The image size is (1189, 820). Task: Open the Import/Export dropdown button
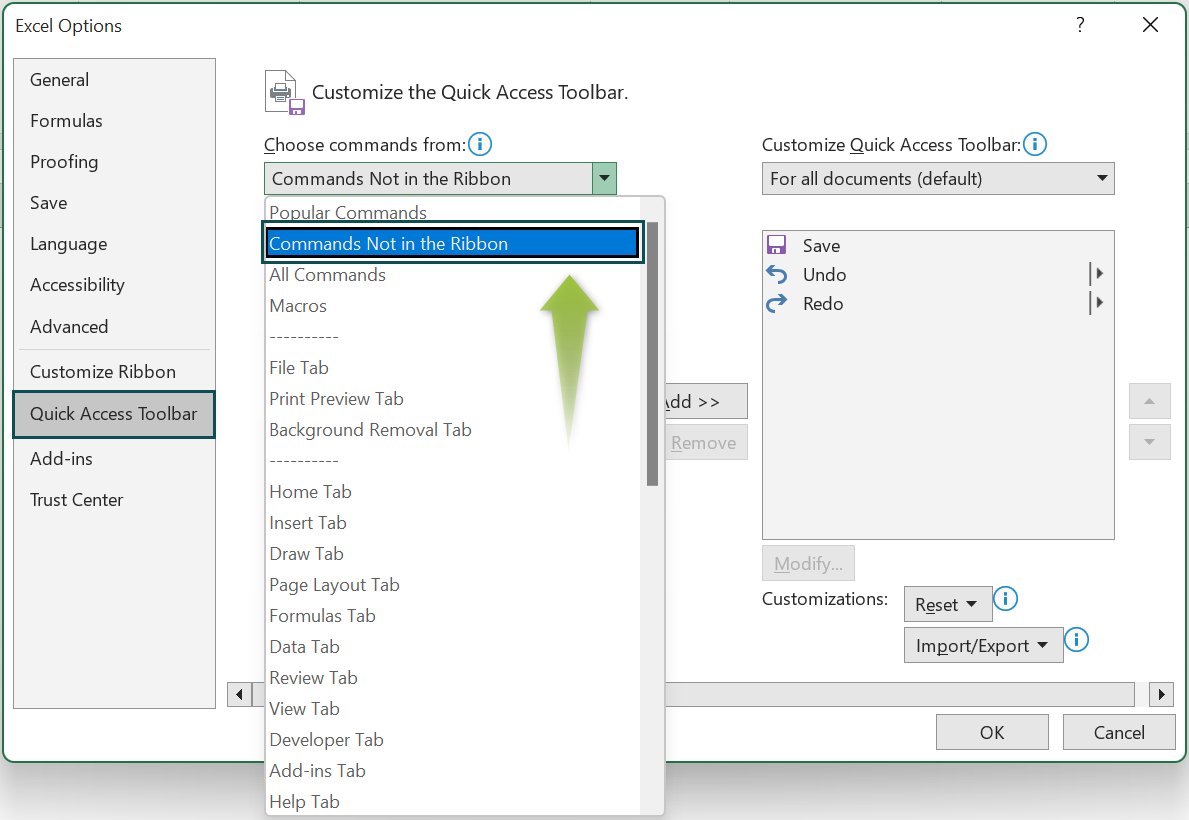point(984,646)
